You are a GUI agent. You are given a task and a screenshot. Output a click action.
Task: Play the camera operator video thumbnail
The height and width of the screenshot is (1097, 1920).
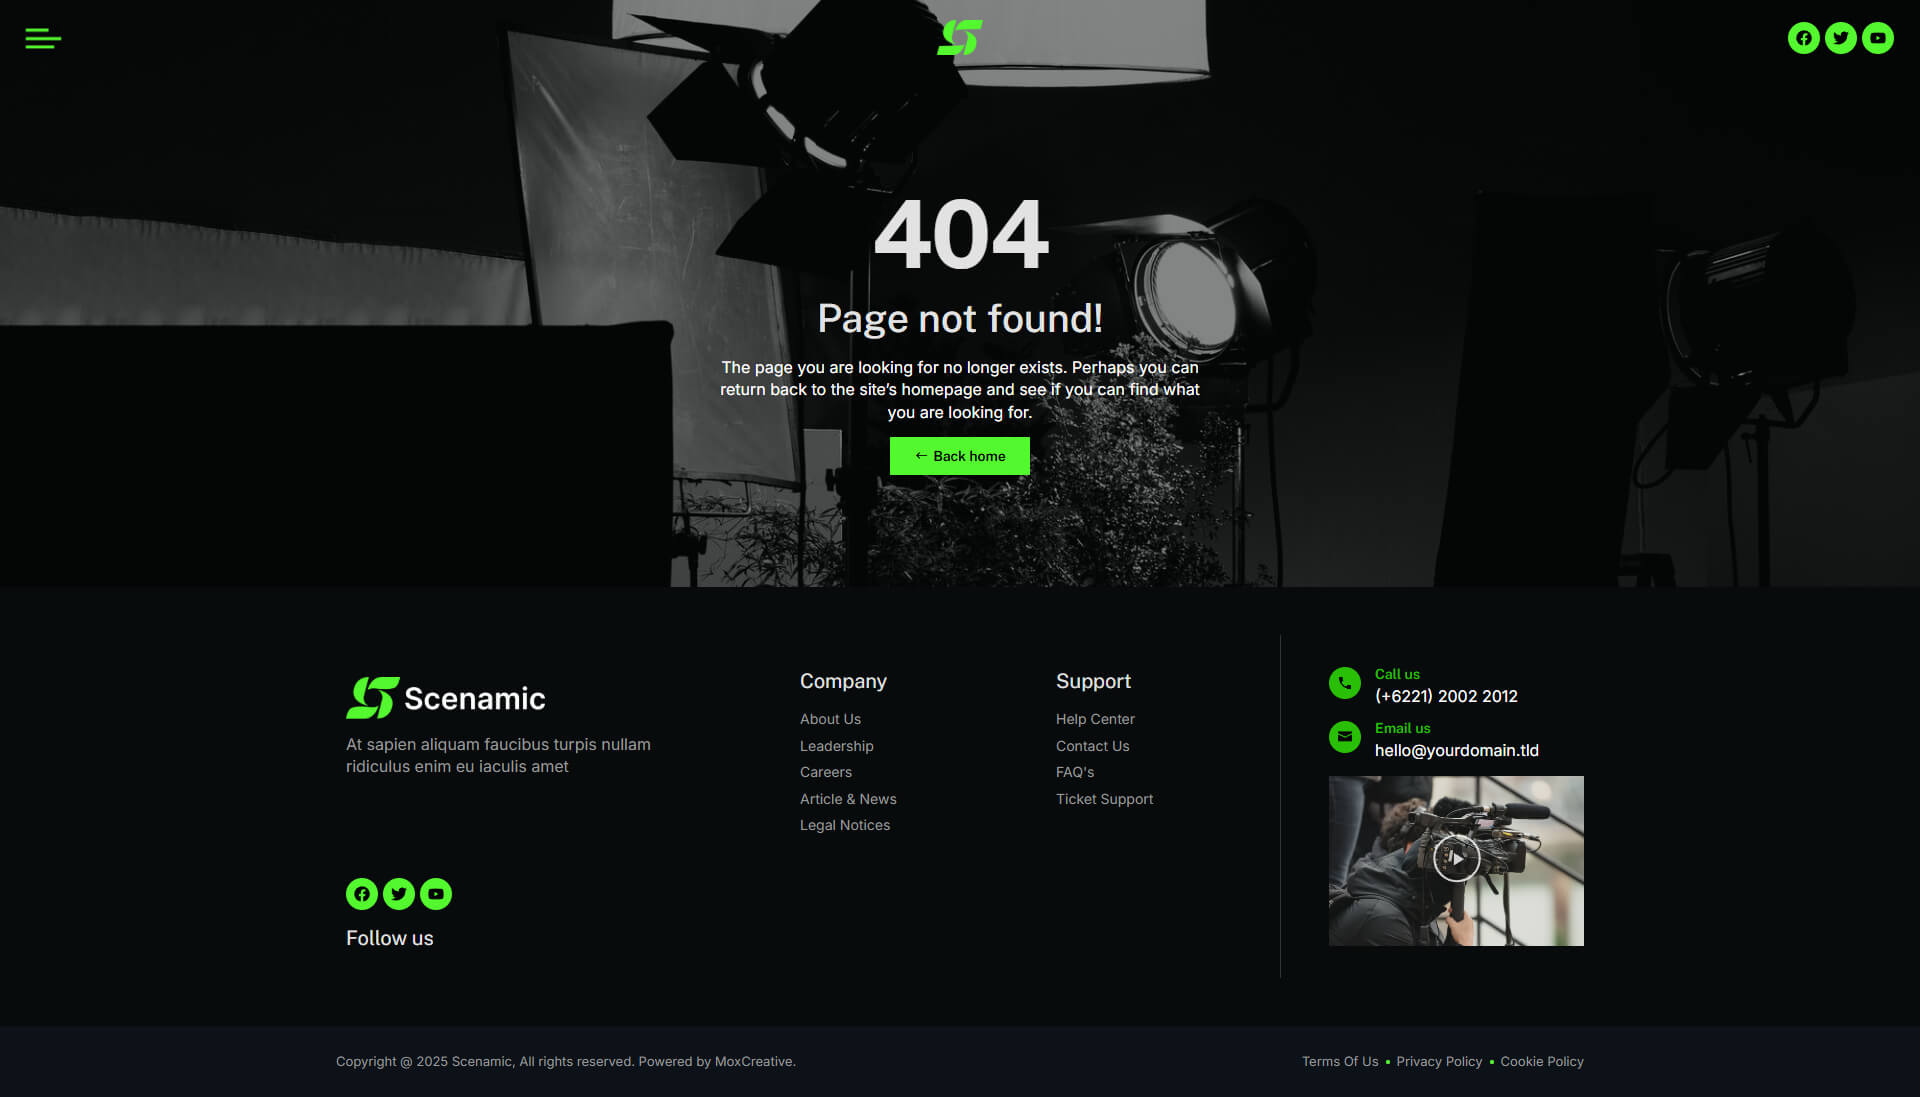(x=1456, y=860)
